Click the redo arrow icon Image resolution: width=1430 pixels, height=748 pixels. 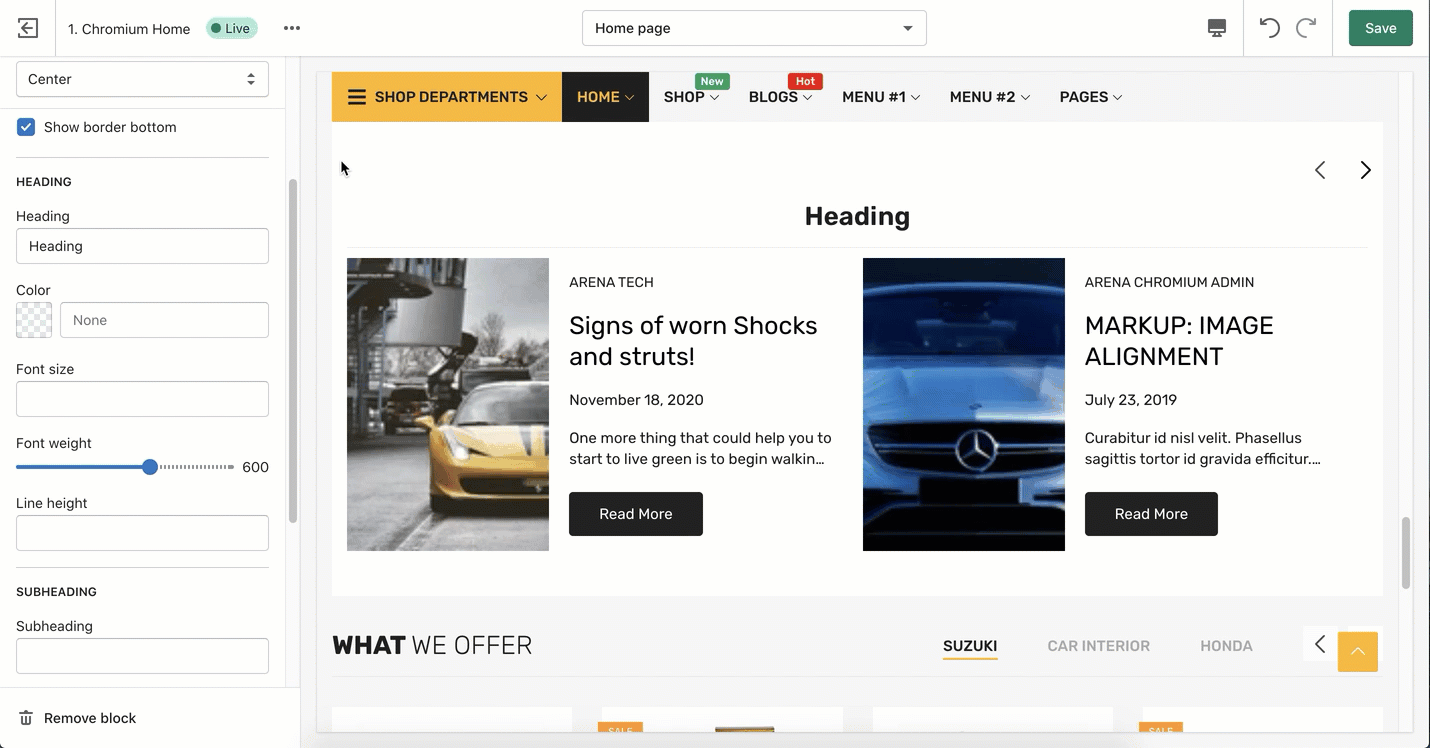coord(1306,28)
